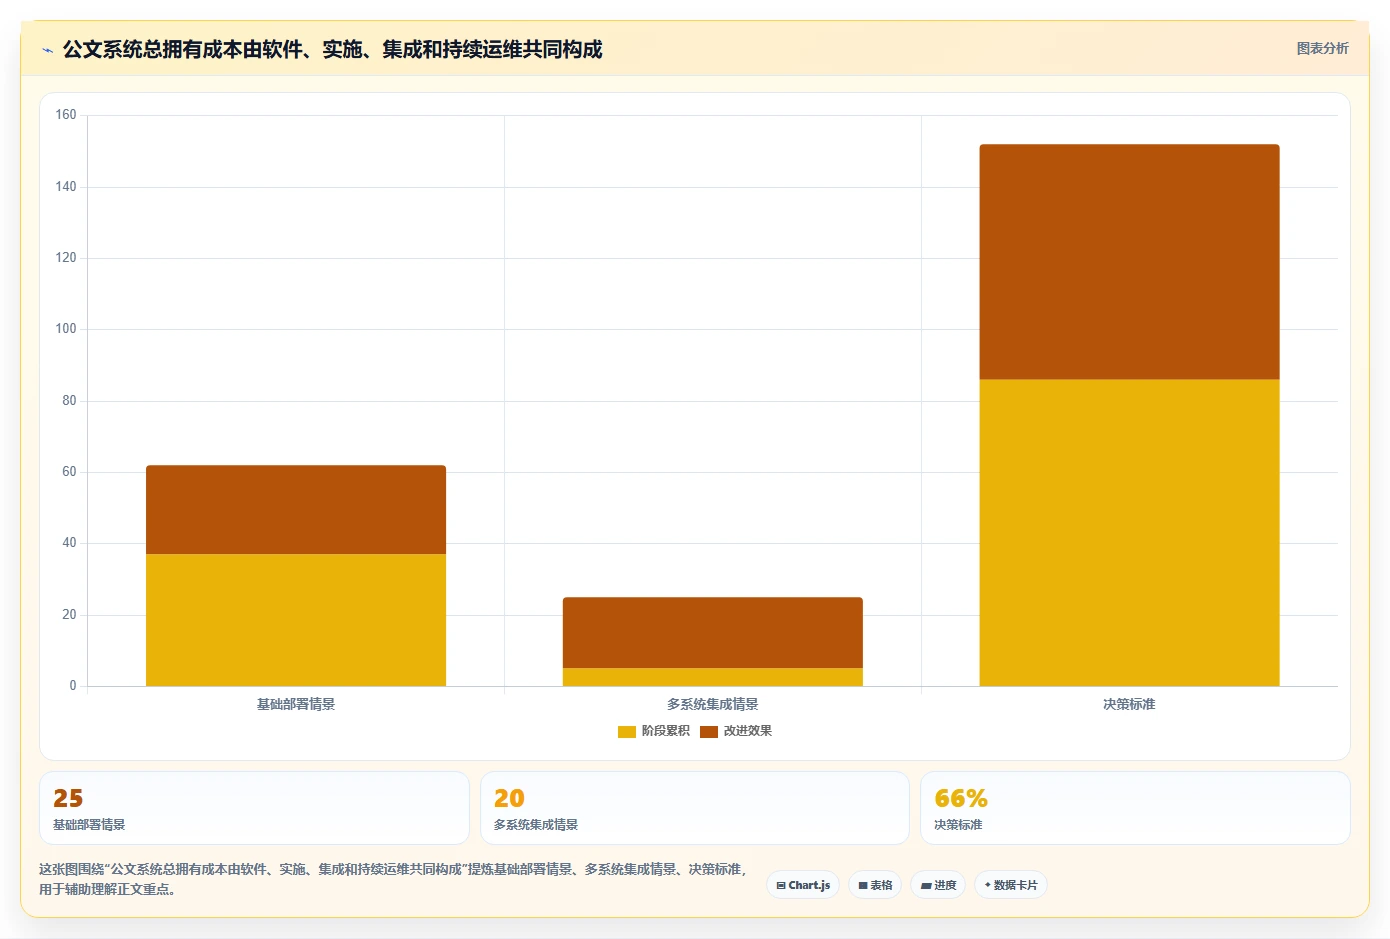Click the icon inside the 进度 tag

click(x=926, y=886)
